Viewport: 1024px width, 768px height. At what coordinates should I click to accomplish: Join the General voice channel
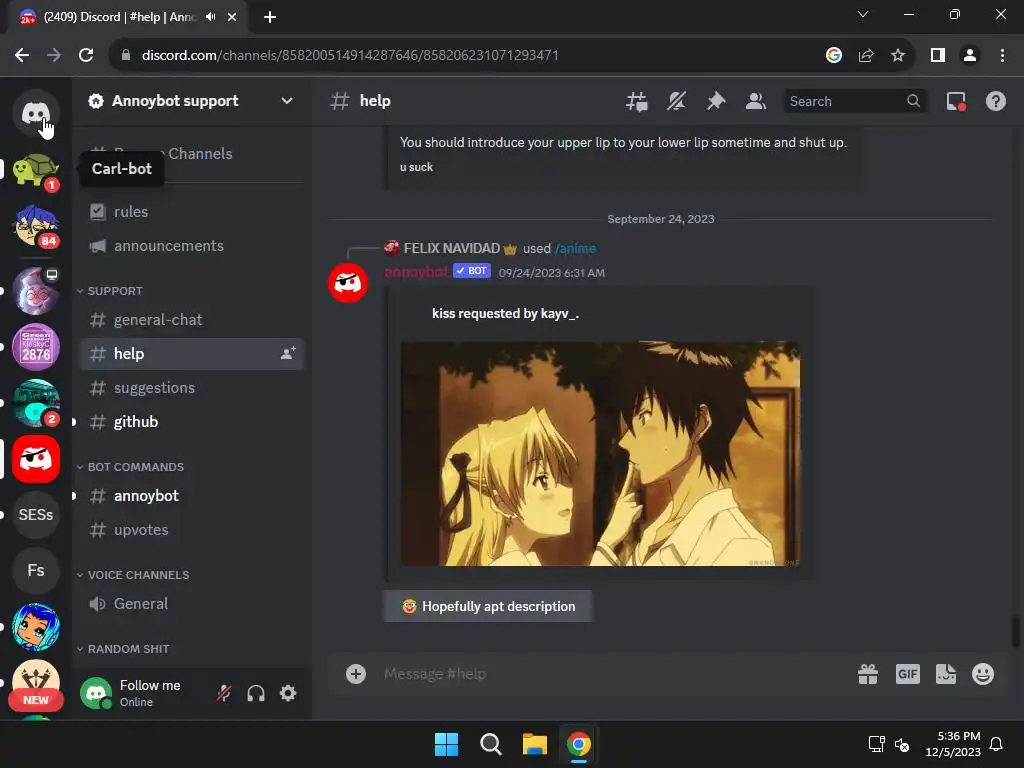pos(192,603)
